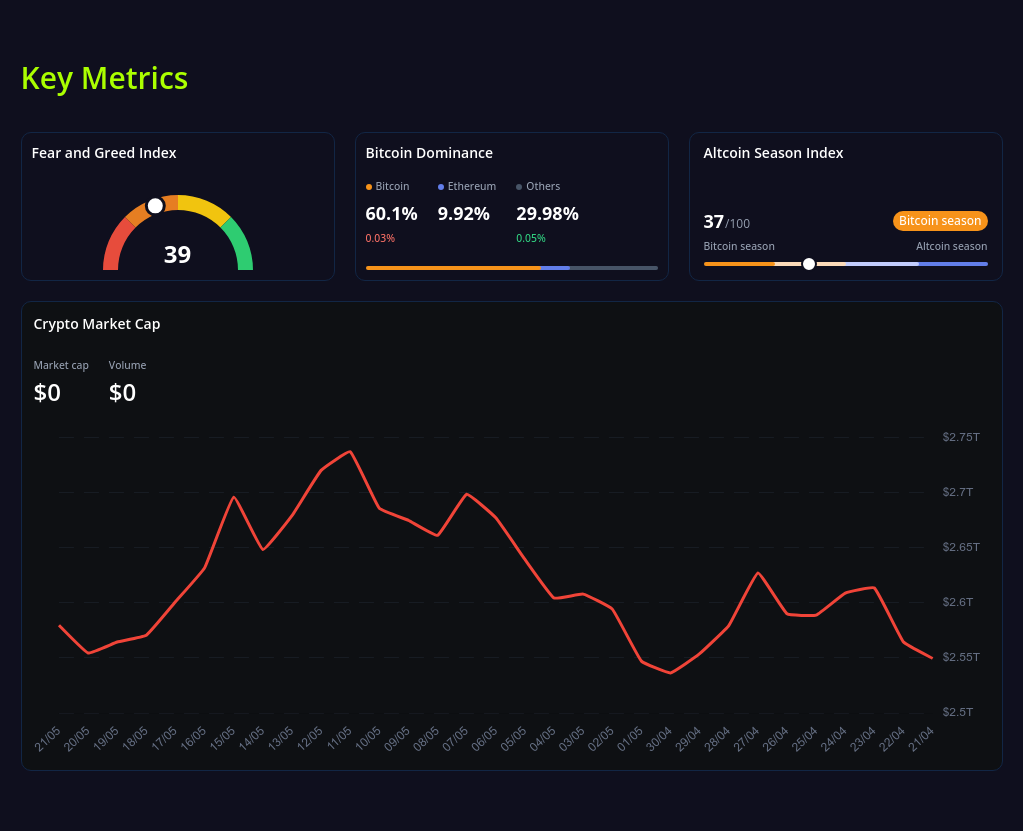
Task: Click the 29.98% Others dominance value
Action: click(547, 214)
